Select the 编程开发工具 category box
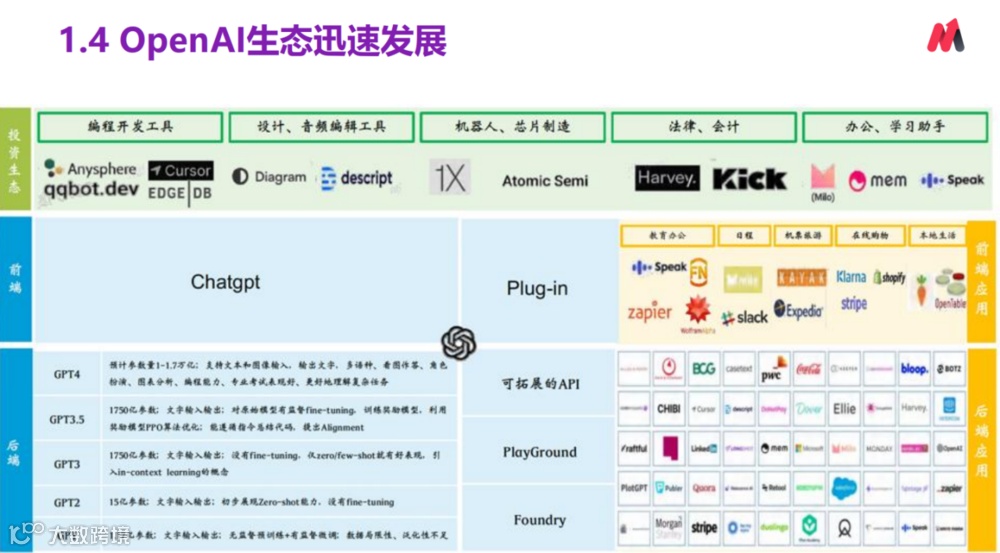The image size is (1000, 553). pos(130,126)
